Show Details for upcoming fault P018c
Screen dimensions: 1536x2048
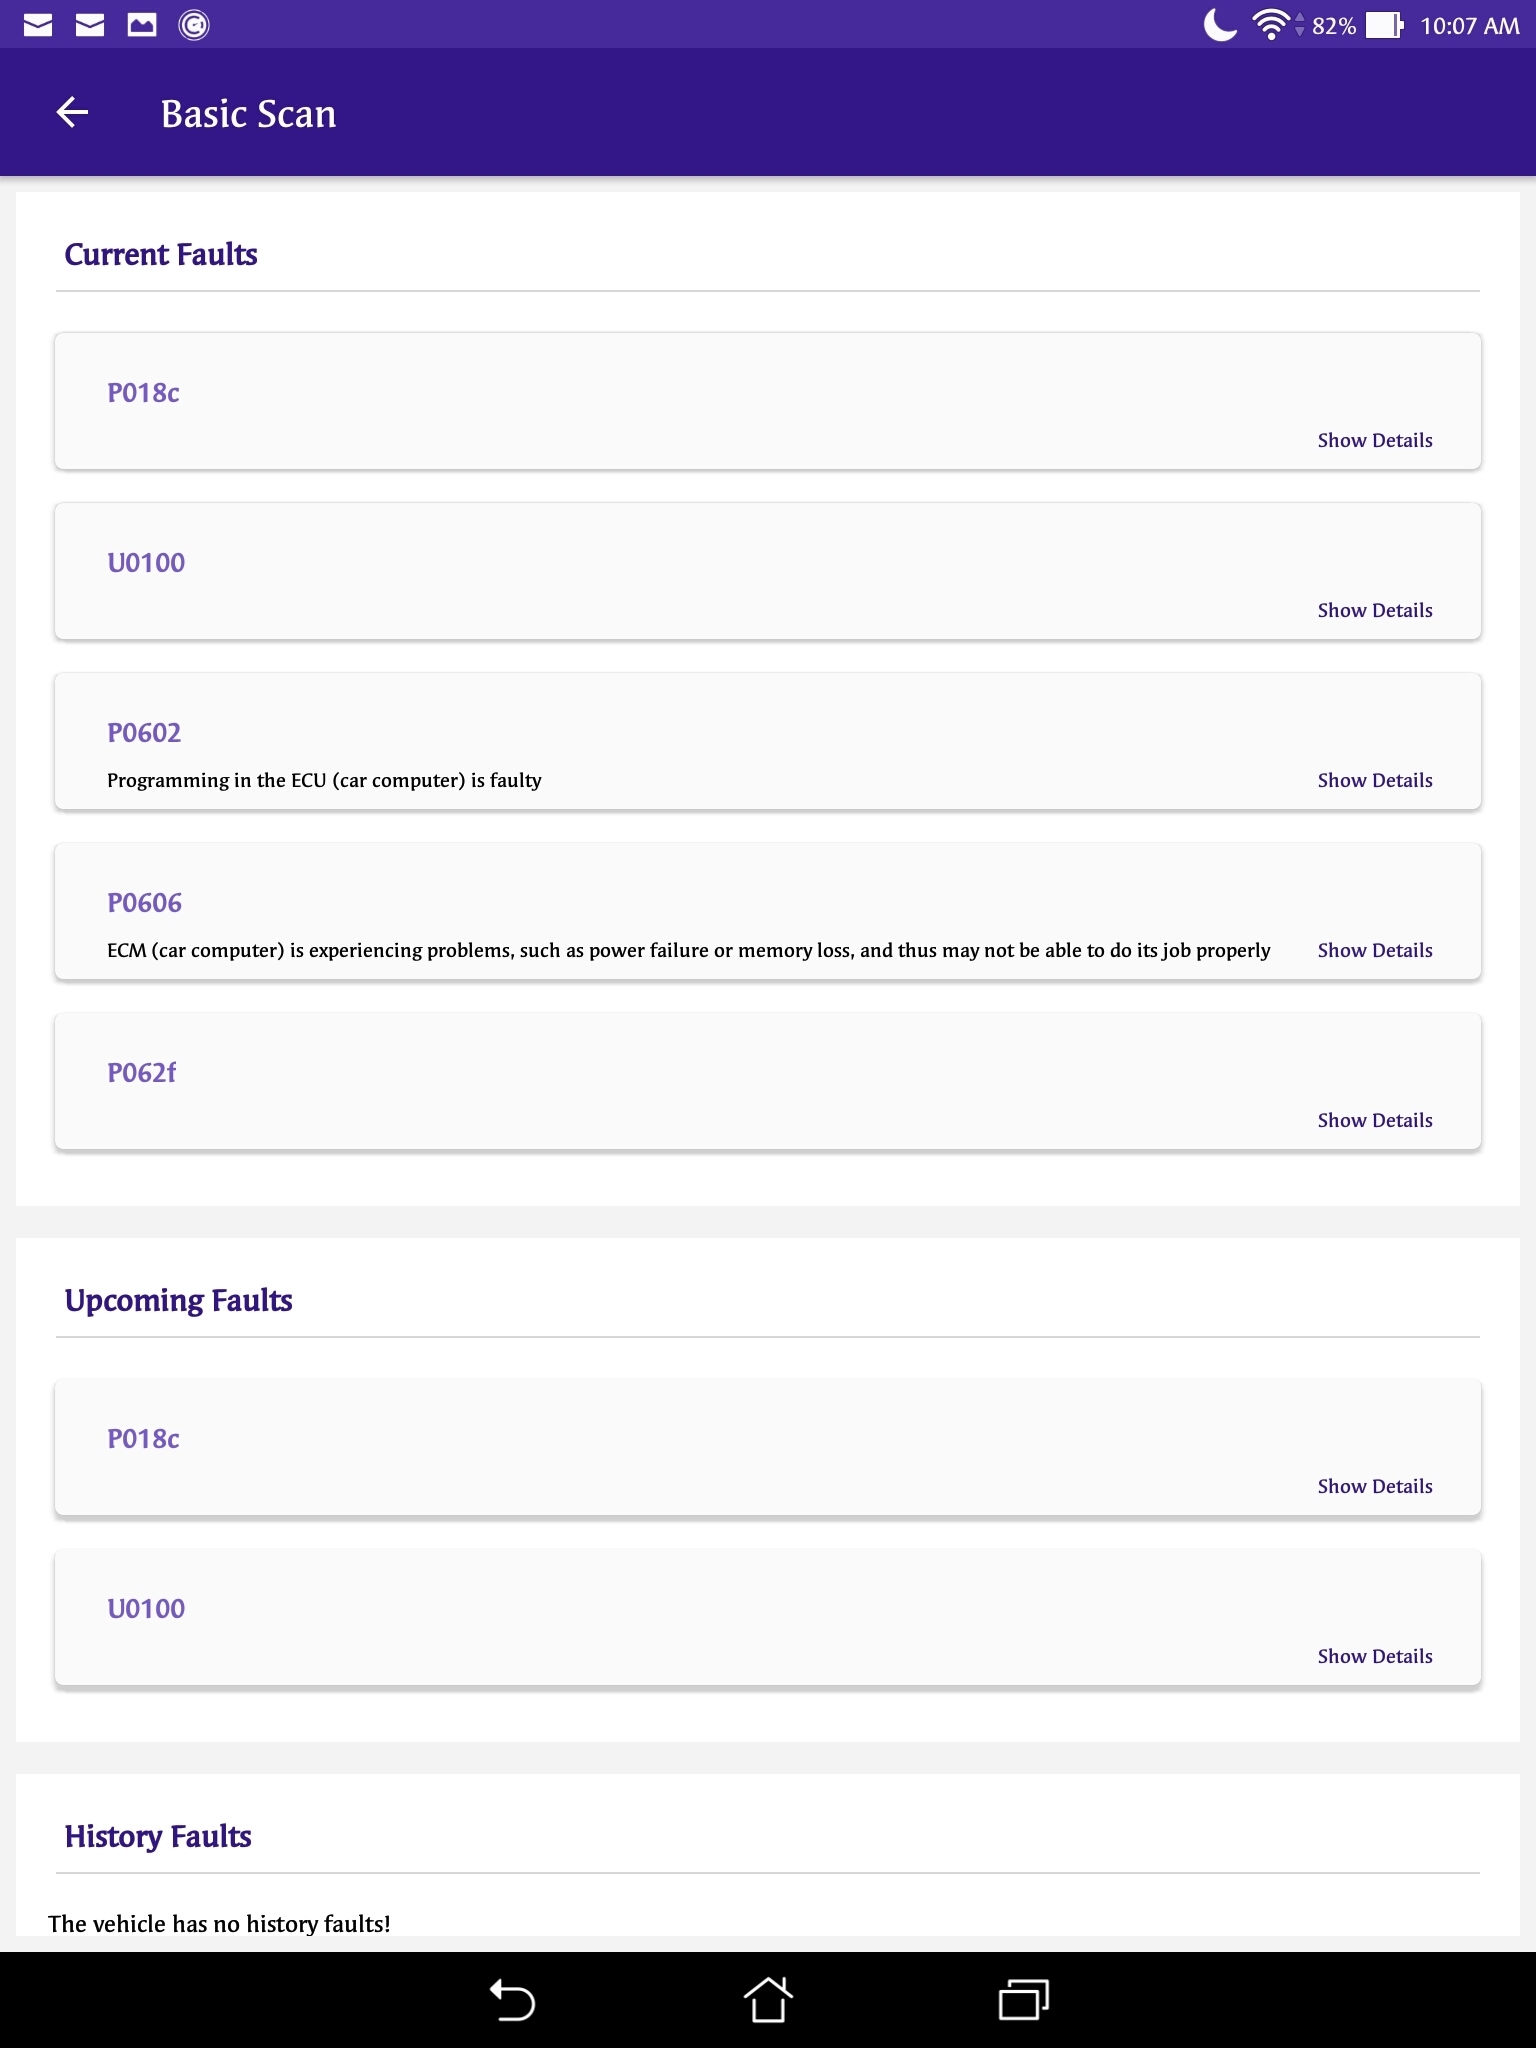[1374, 1486]
